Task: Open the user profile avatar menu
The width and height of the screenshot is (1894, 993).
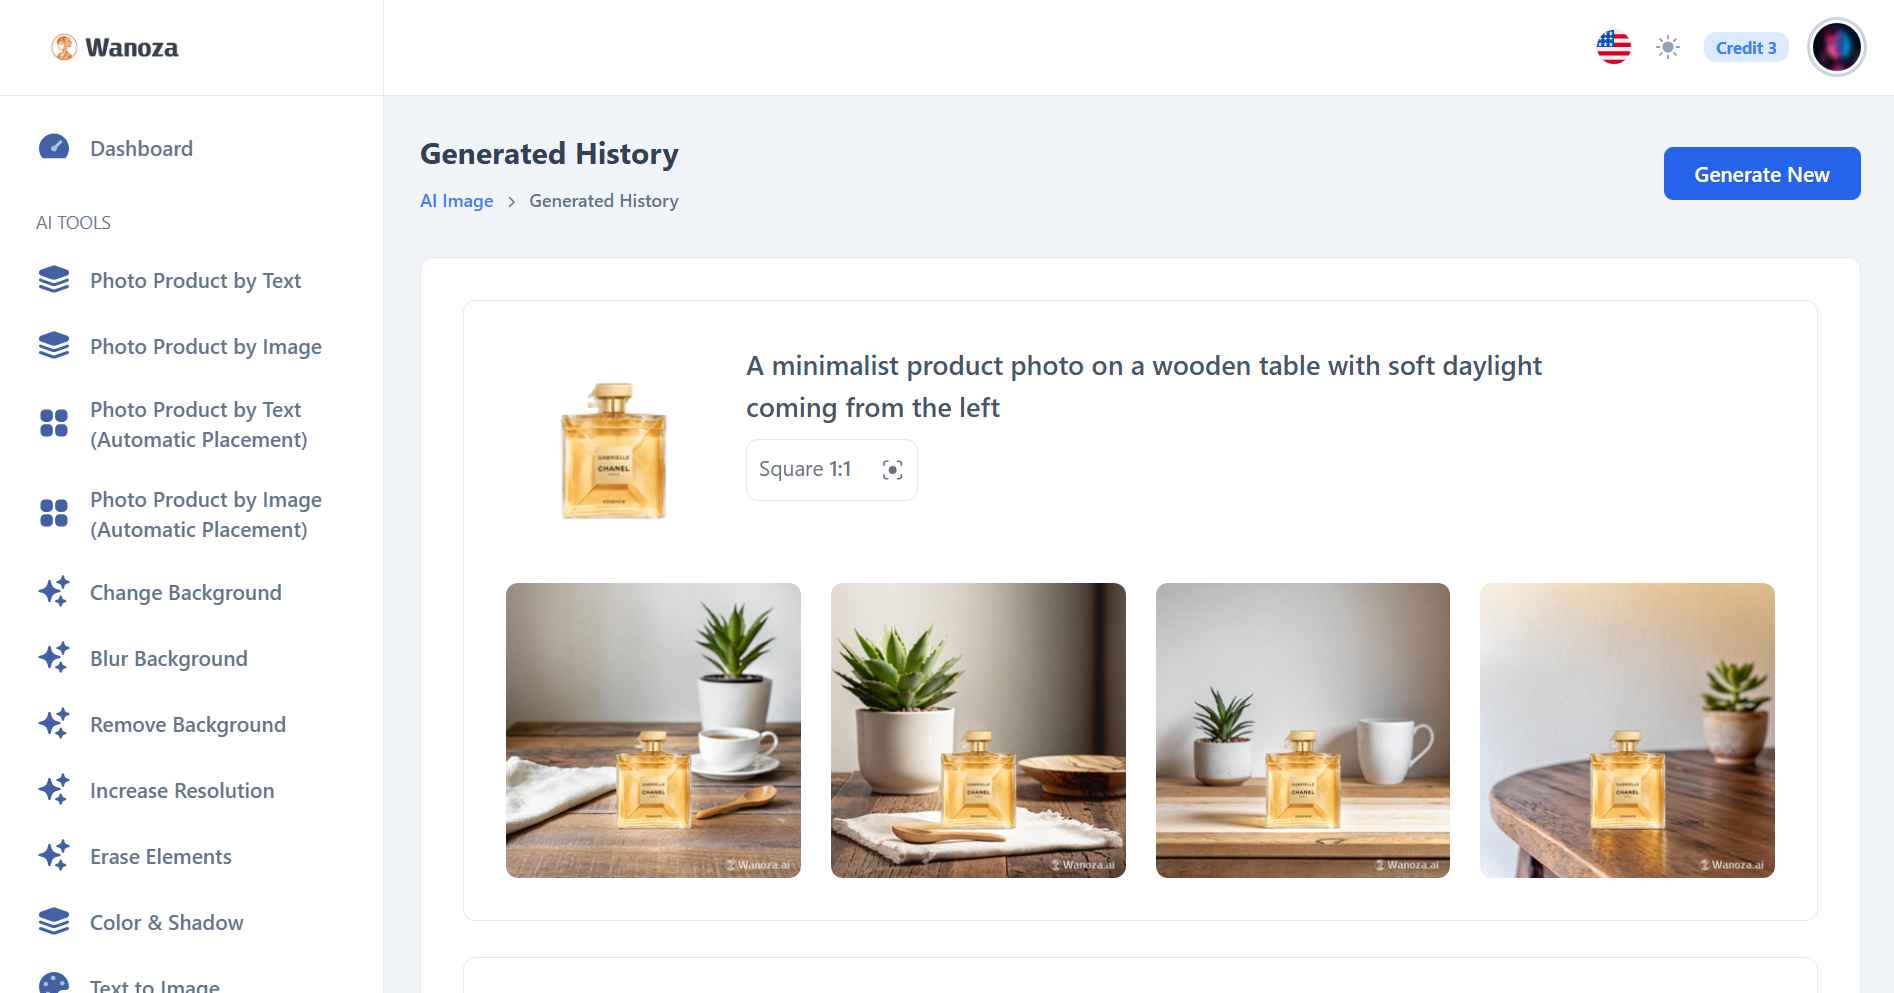Action: 1836,47
